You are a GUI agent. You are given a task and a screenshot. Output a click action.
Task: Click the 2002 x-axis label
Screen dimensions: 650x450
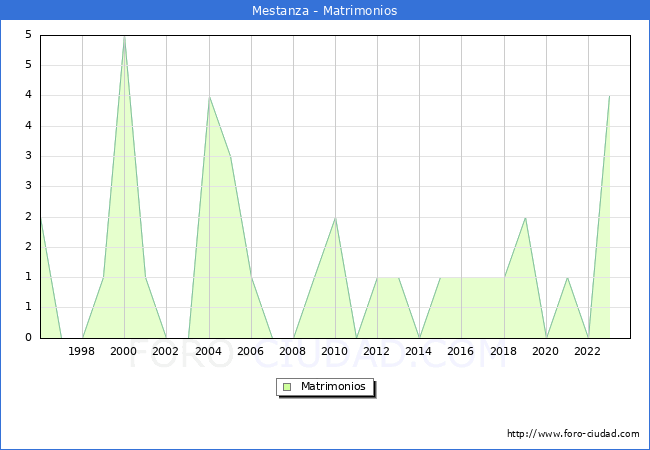pos(165,351)
